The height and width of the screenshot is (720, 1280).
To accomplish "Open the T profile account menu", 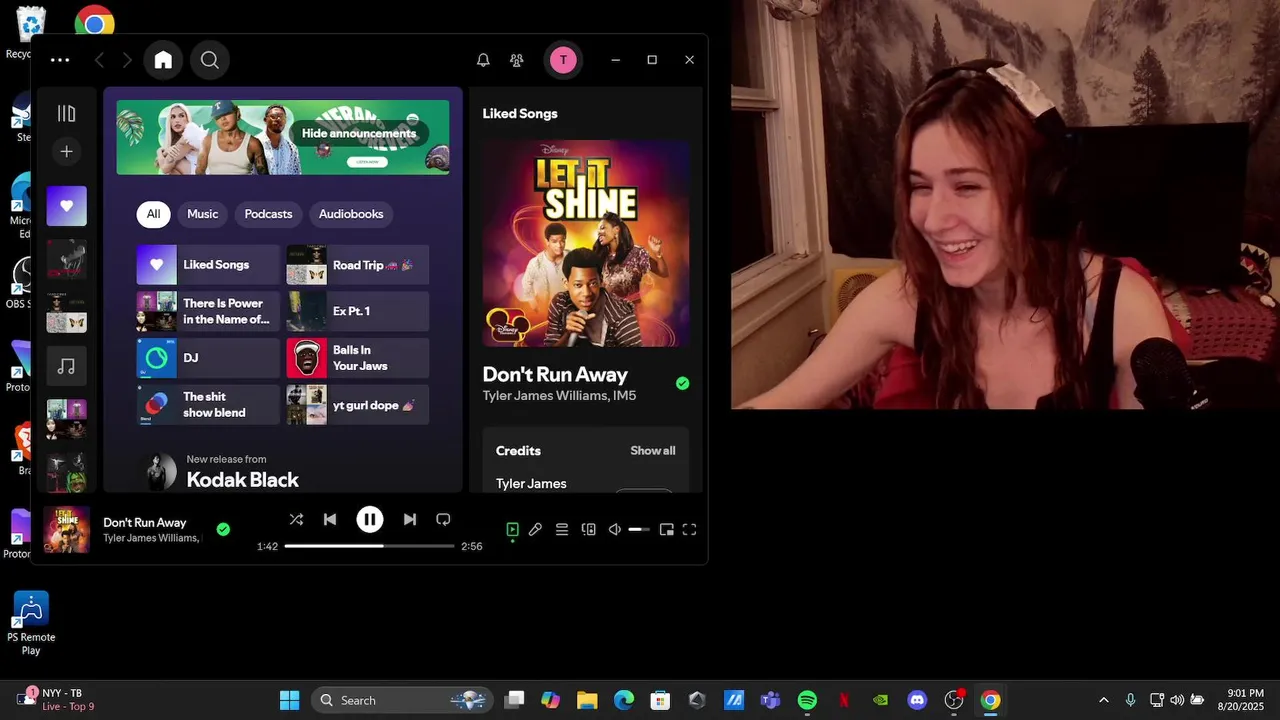I will 563,60.
